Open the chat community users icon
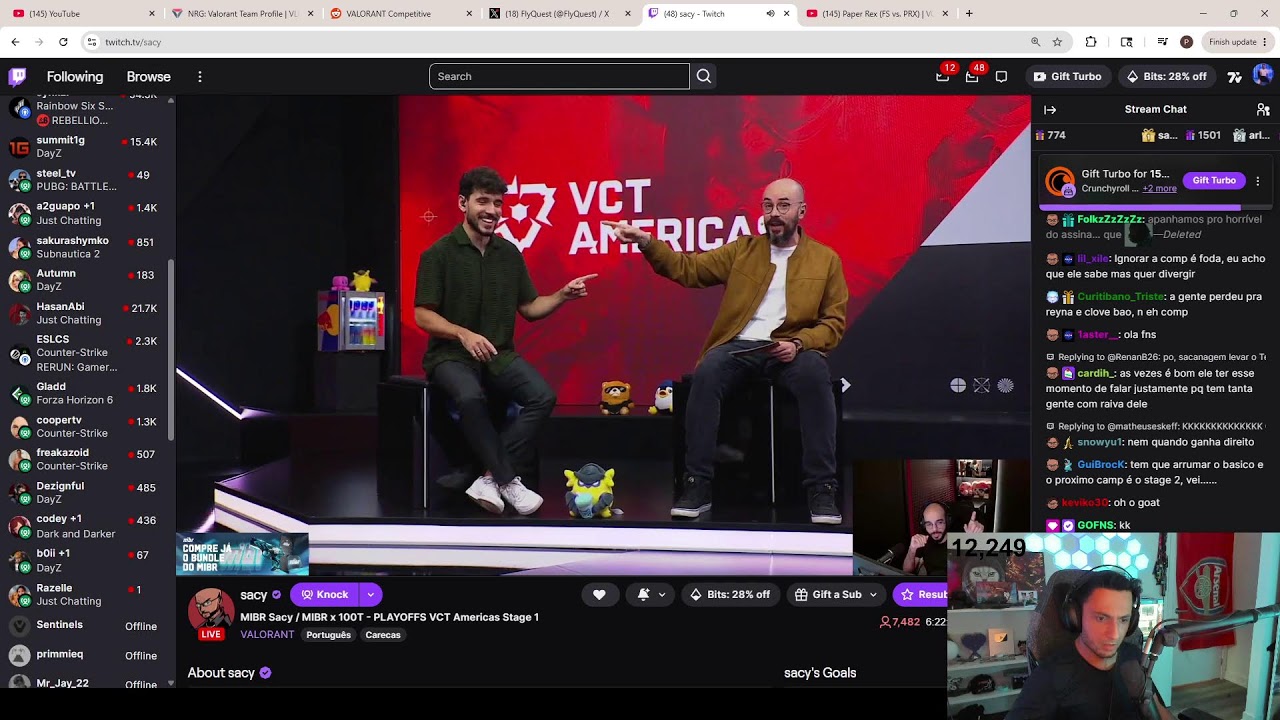1280x720 pixels. click(x=1263, y=109)
